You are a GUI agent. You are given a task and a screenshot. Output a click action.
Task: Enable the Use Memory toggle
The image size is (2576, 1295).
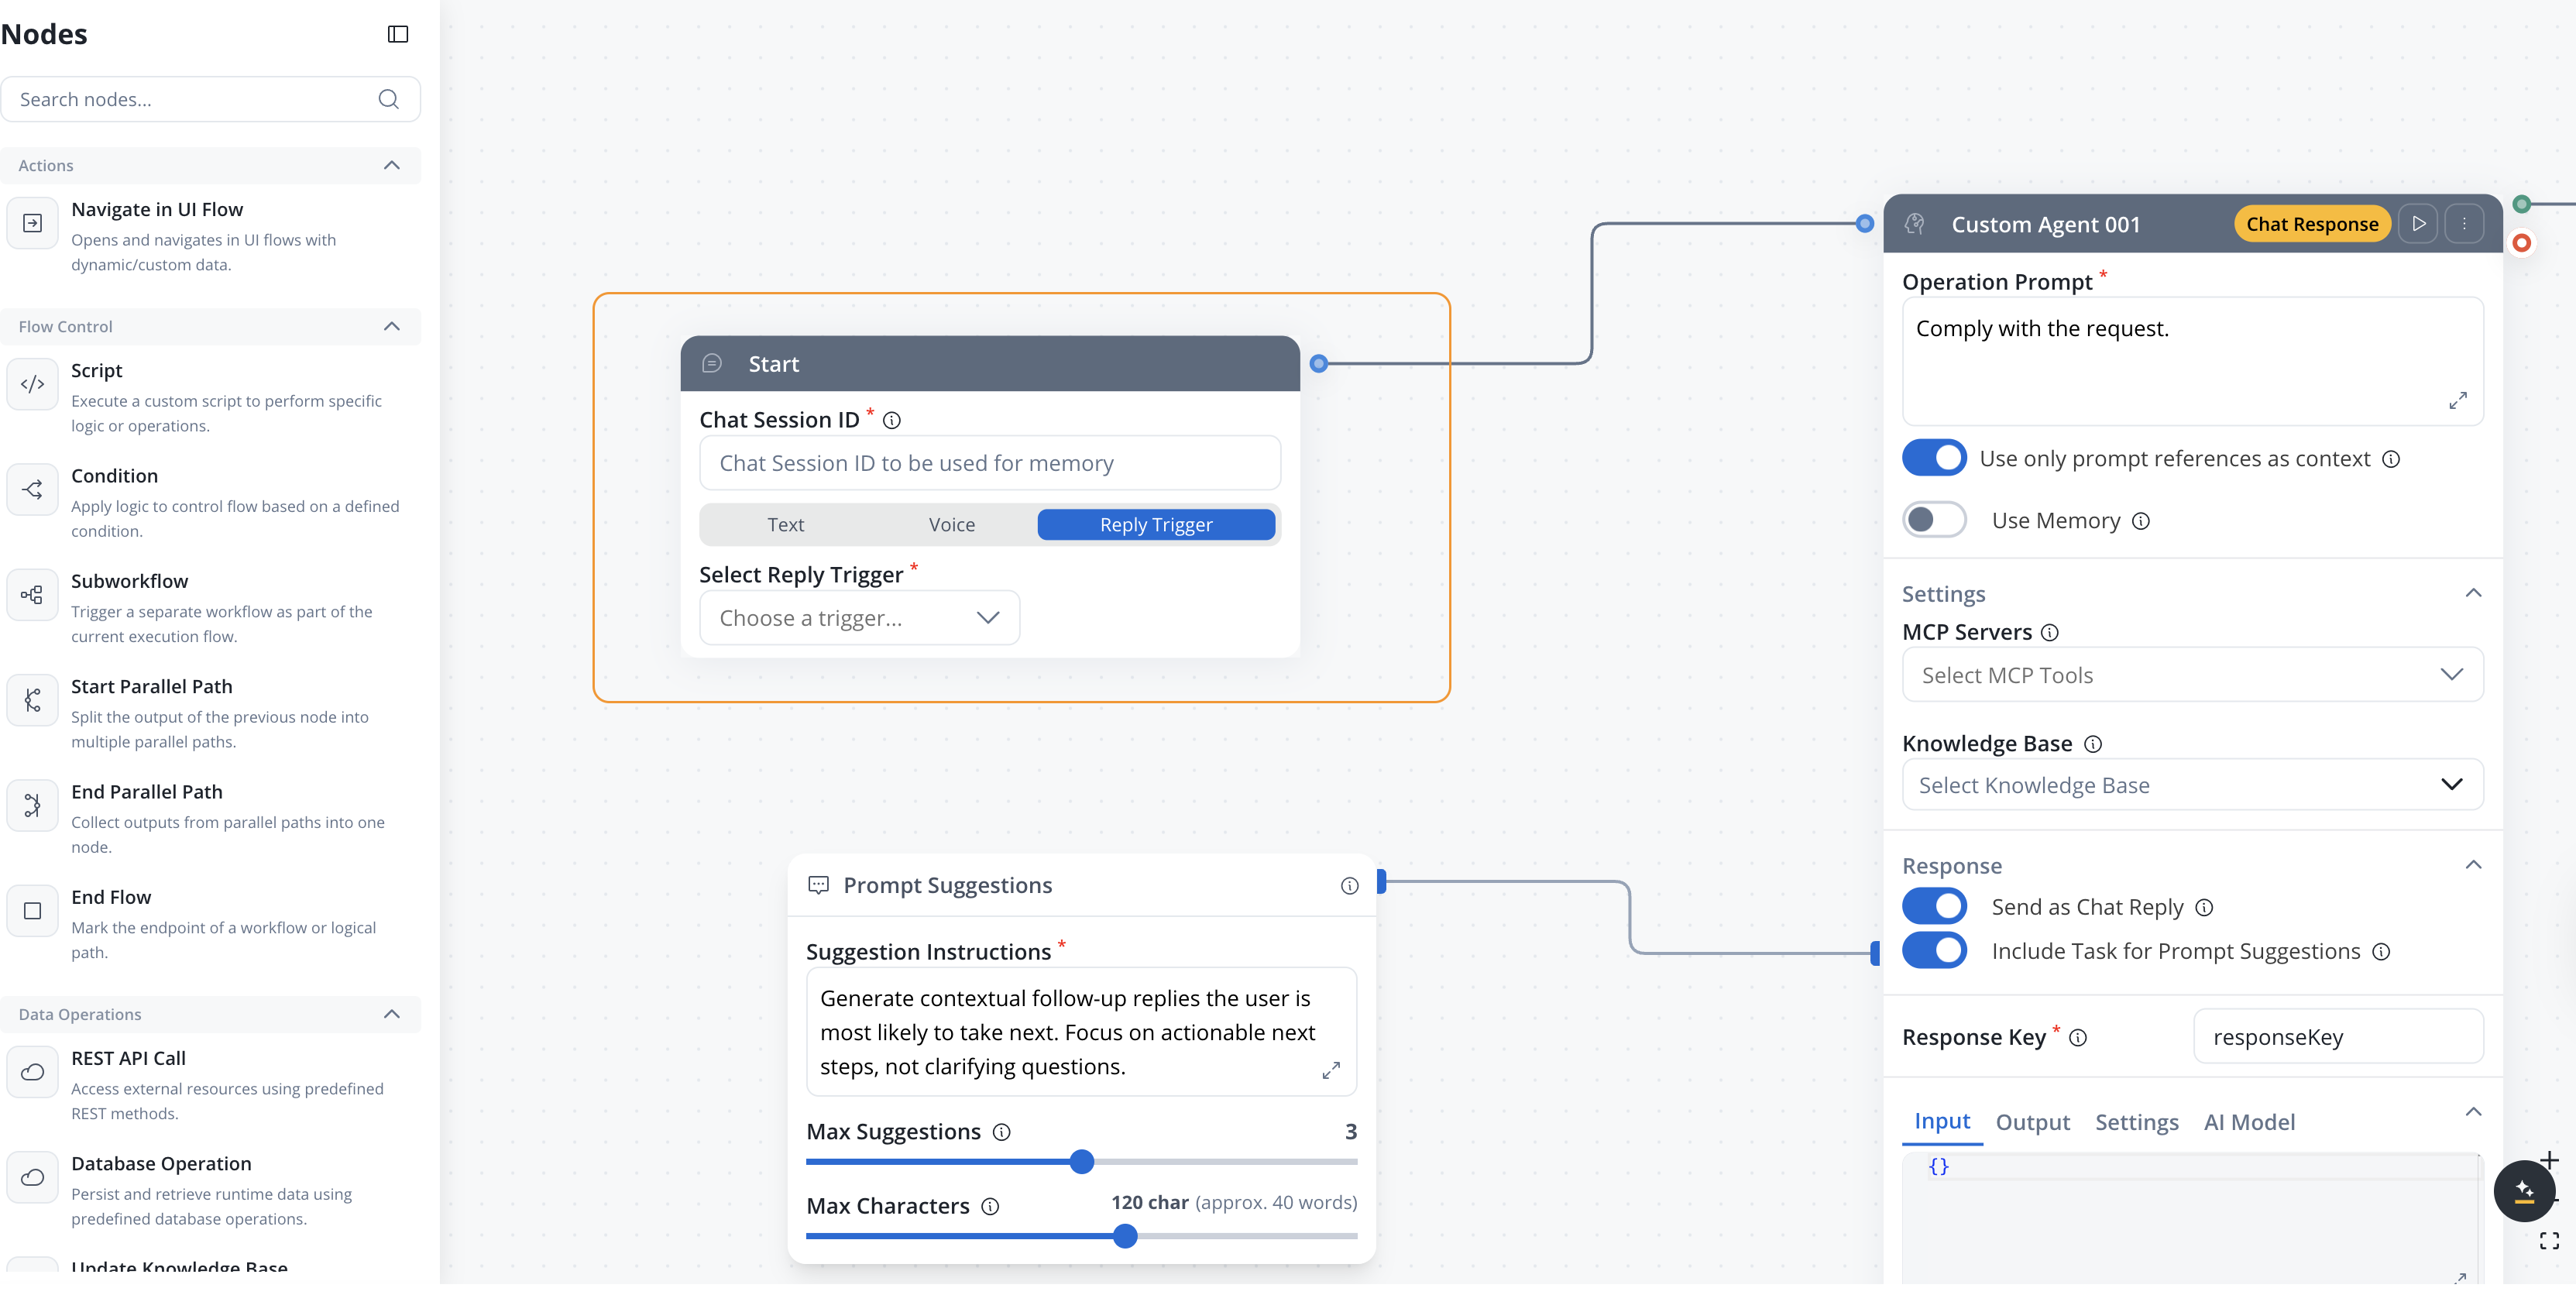pos(1933,520)
